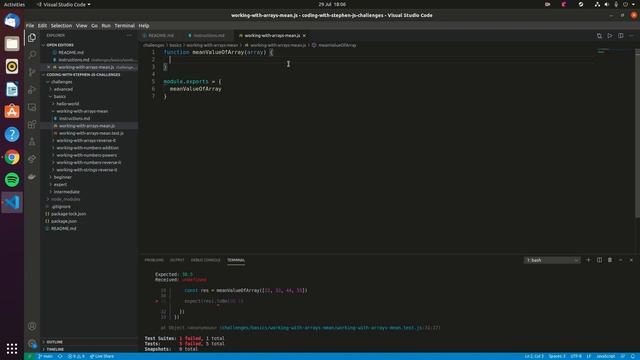This screenshot has height=360, width=640.
Task: Open the Source Control view
Action: (32, 72)
